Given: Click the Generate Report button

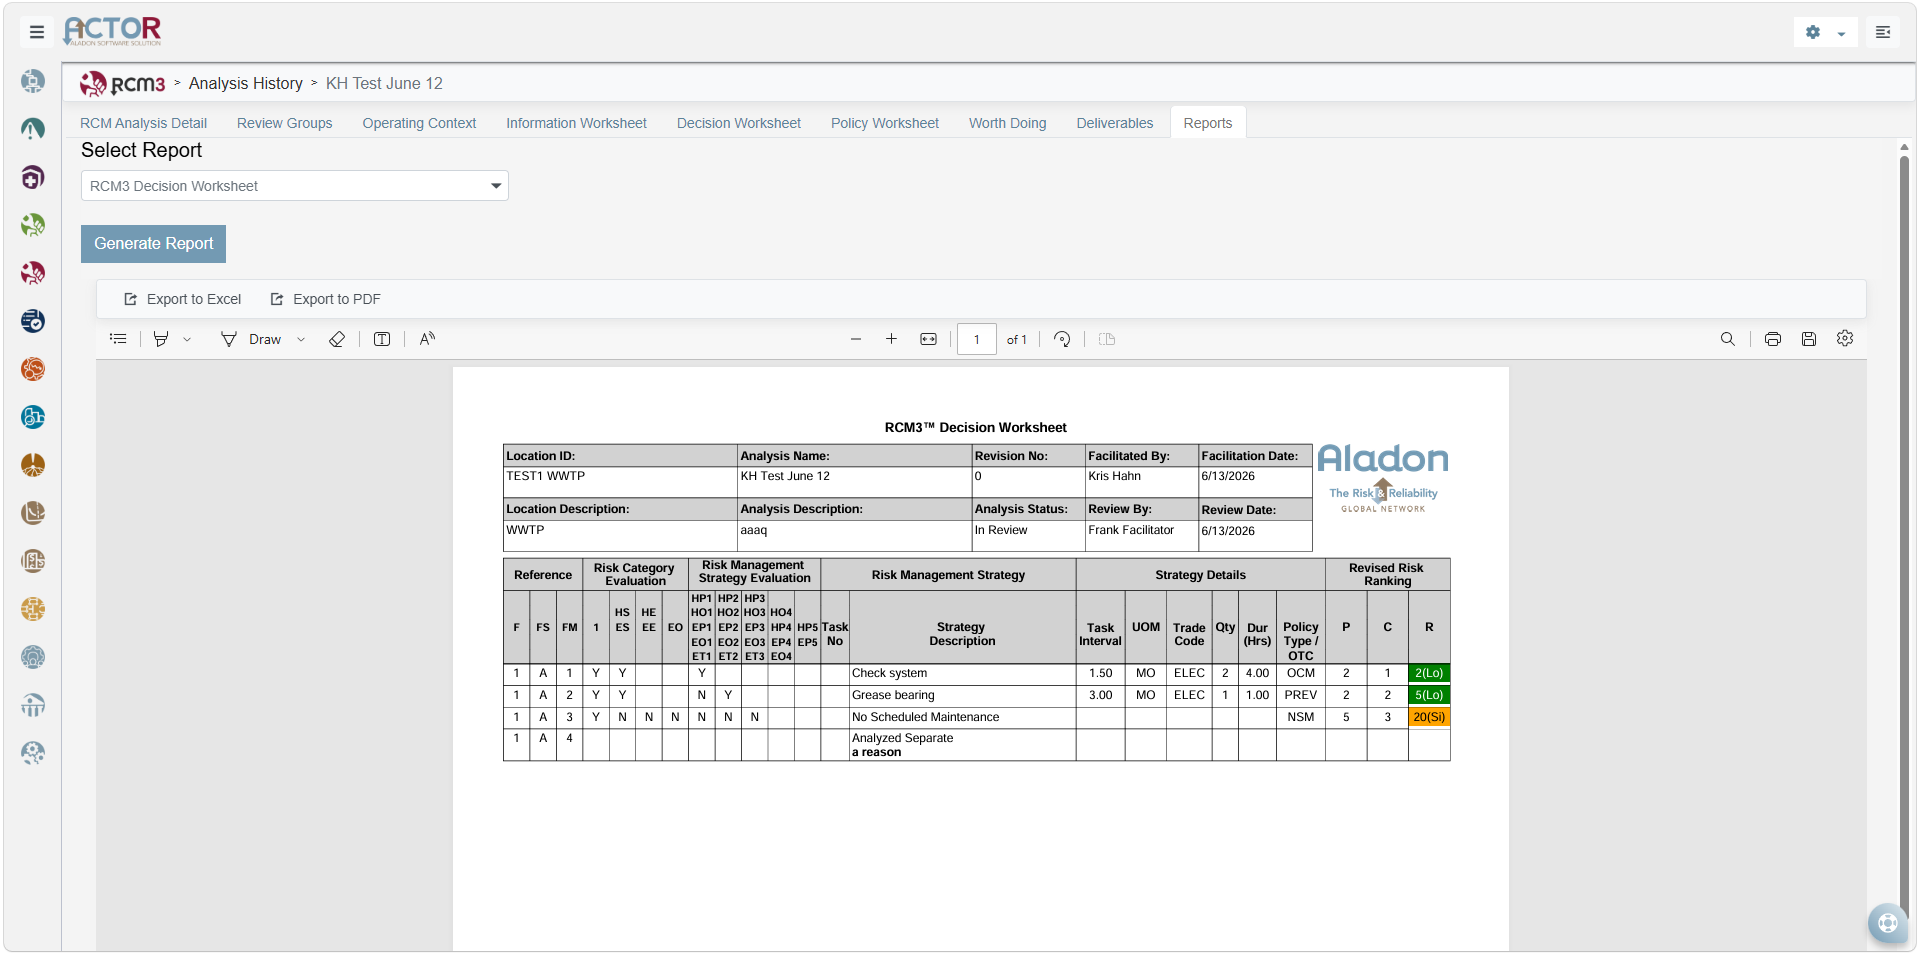Looking at the screenshot, I should pyautogui.click(x=154, y=244).
